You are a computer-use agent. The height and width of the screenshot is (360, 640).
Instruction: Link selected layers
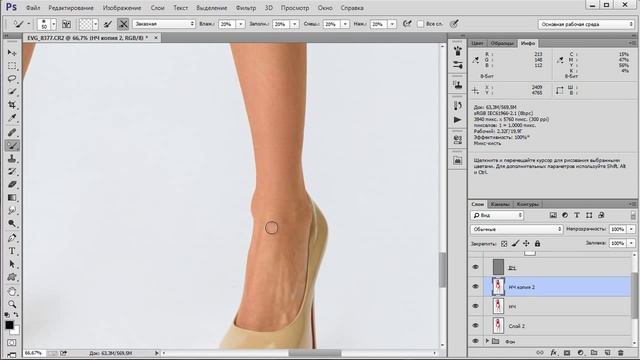pos(540,353)
